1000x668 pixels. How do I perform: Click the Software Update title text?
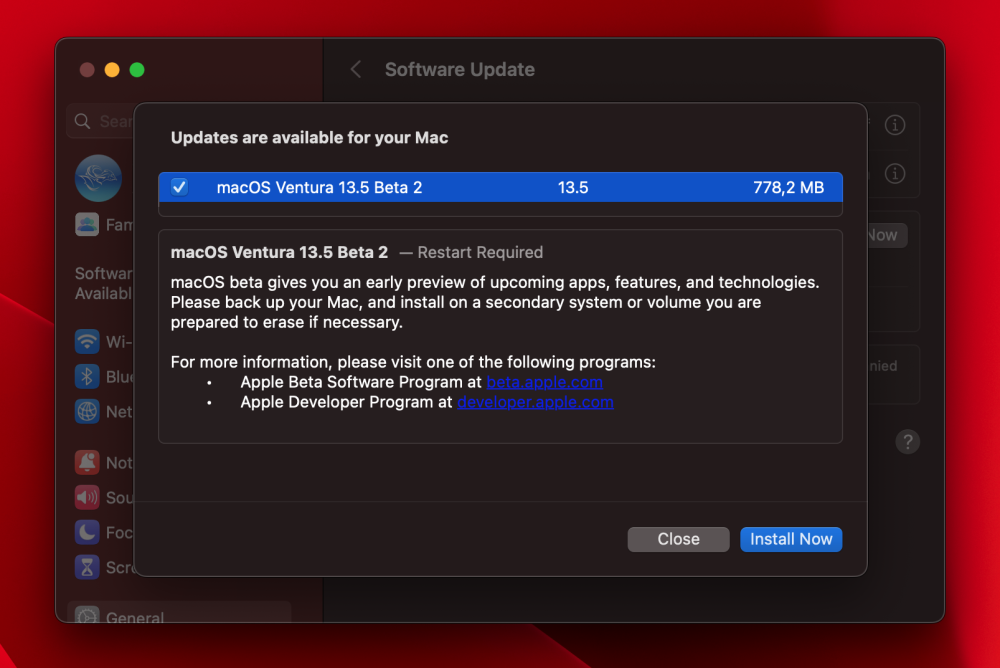(460, 70)
